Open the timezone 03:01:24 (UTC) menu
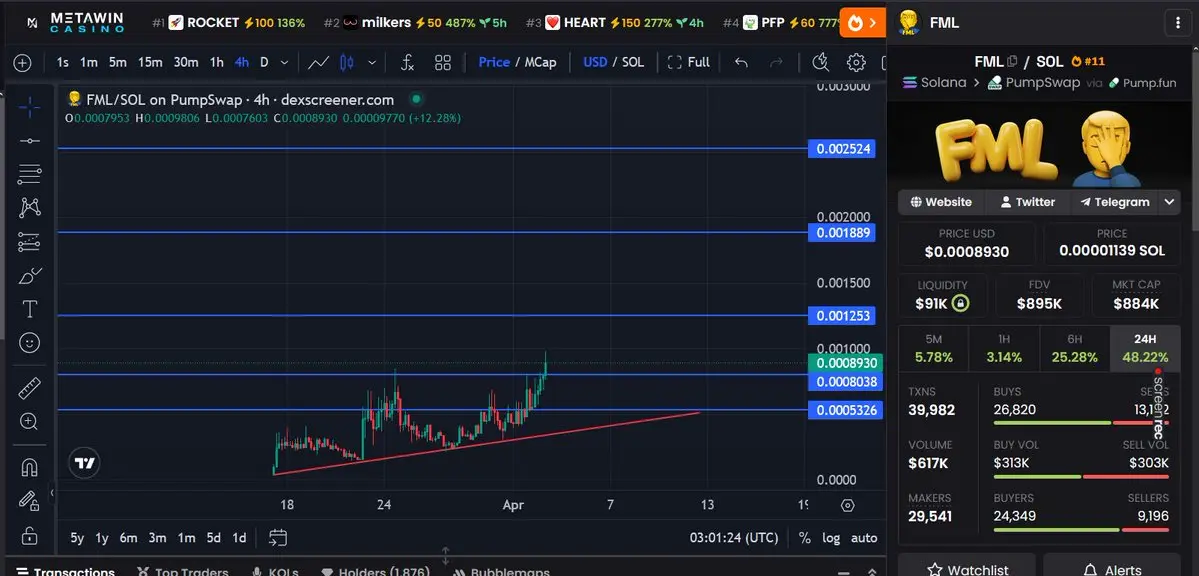Viewport: 1199px width, 576px height. point(736,538)
